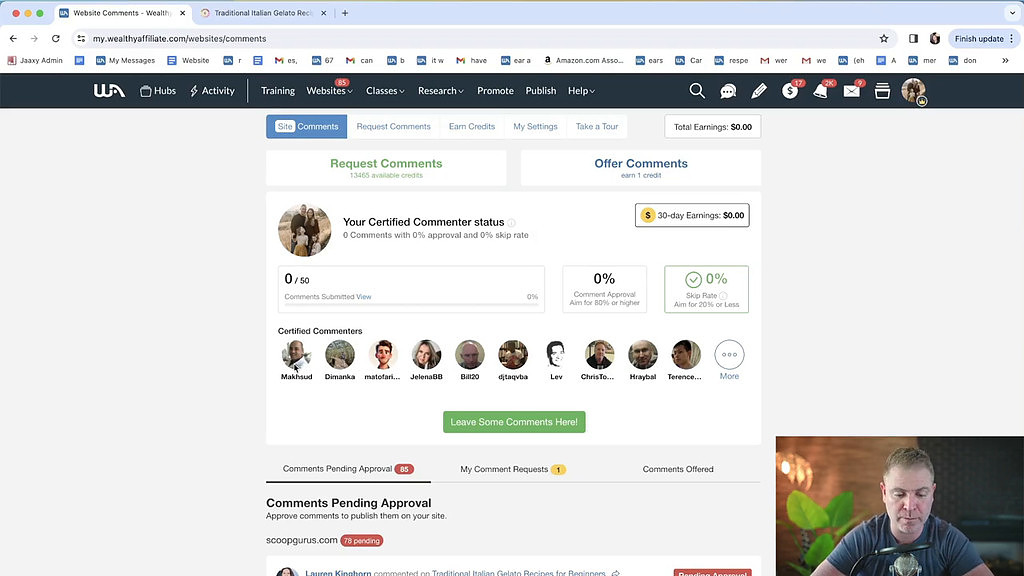
Task: Check inbox using the envelope icon
Action: point(851,90)
